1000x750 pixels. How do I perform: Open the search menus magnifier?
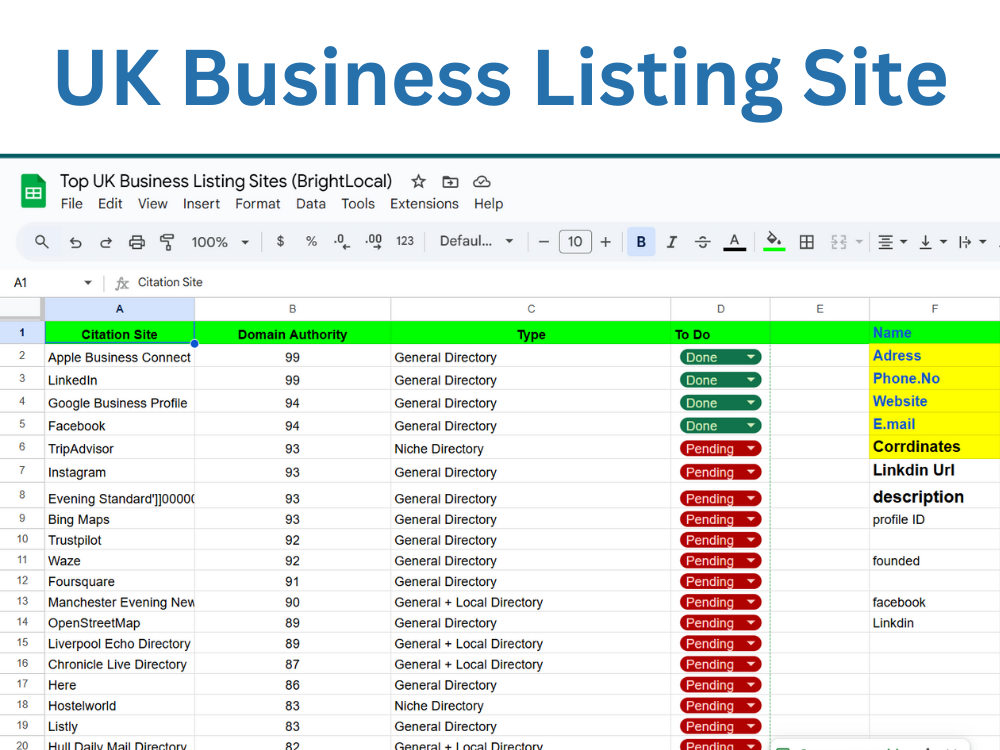[41, 242]
